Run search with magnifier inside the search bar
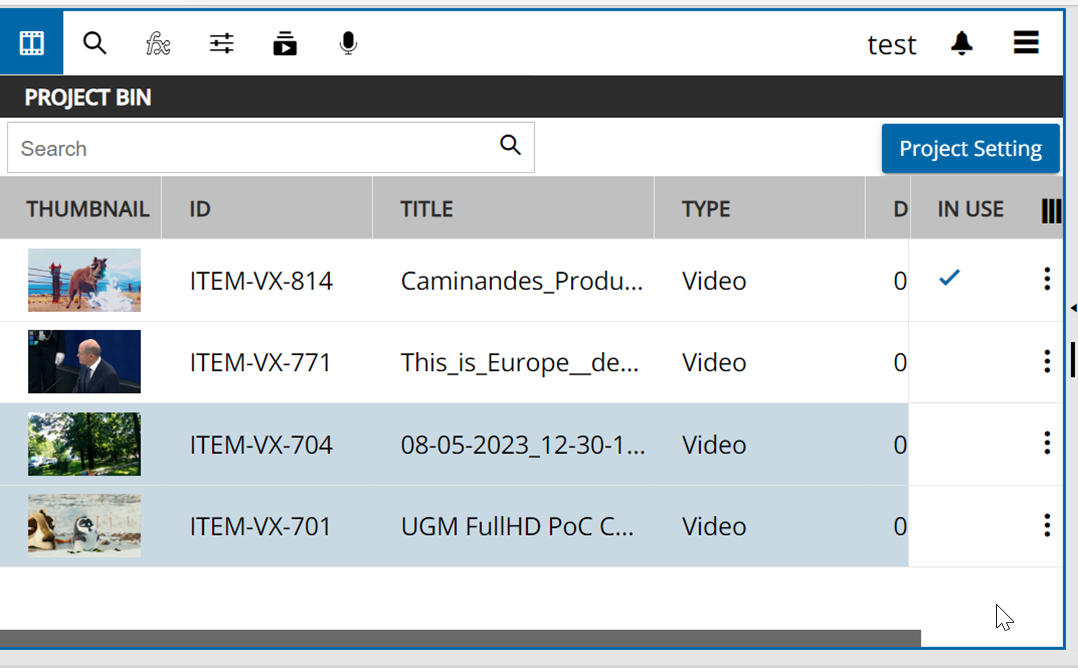The height and width of the screenshot is (668, 1078). click(511, 146)
